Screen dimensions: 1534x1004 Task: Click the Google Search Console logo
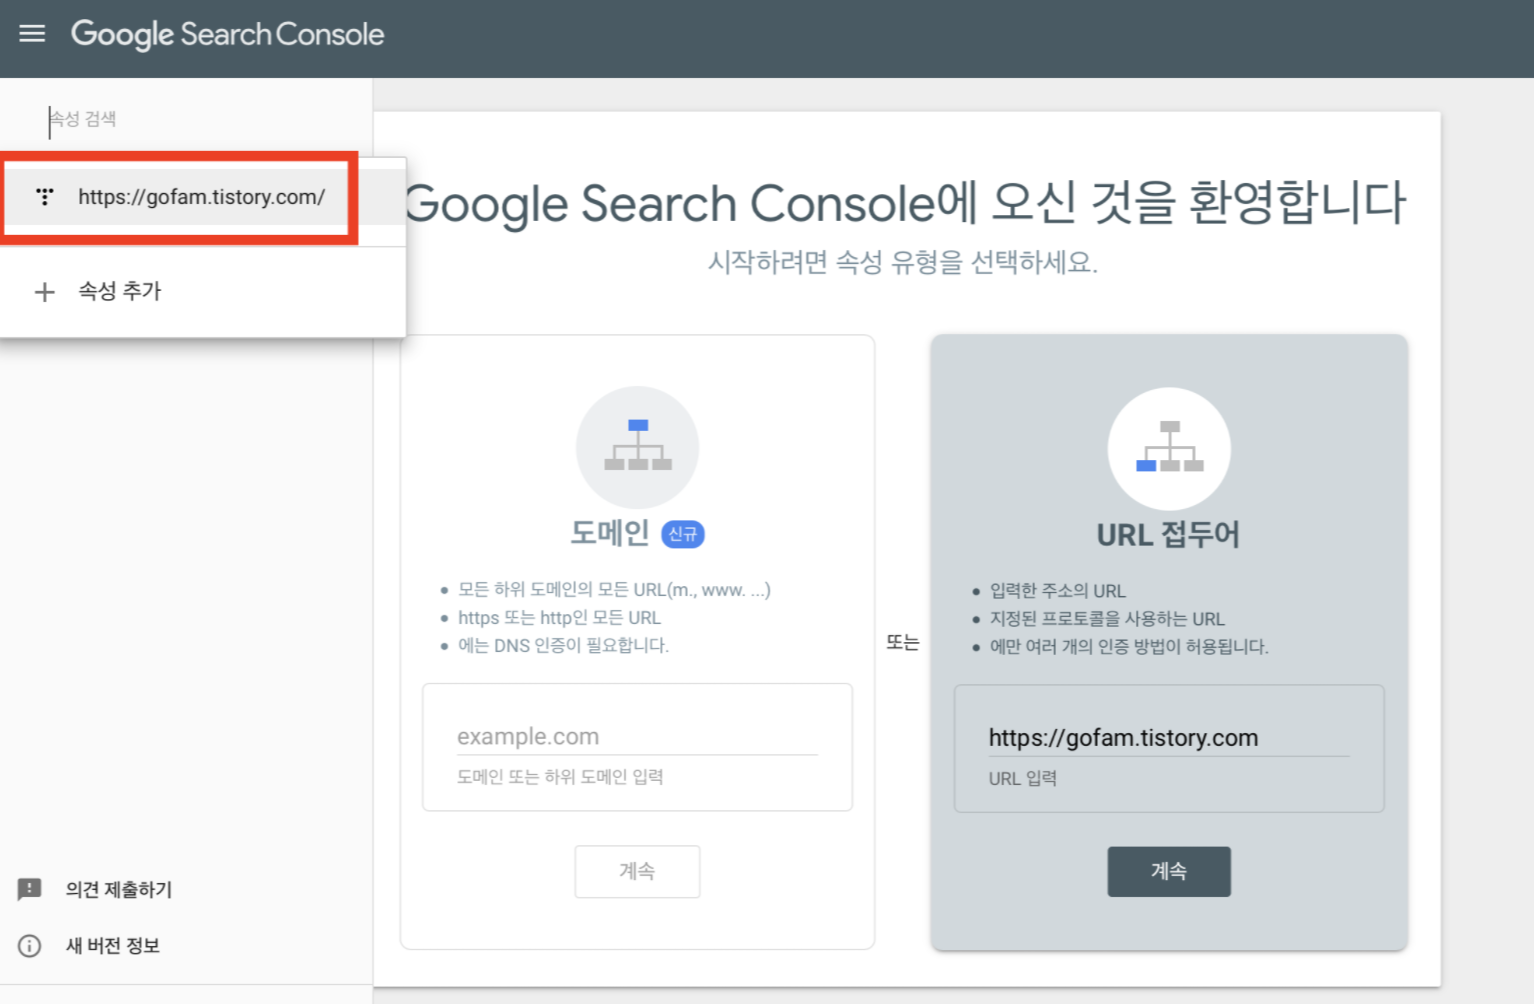[x=227, y=34]
